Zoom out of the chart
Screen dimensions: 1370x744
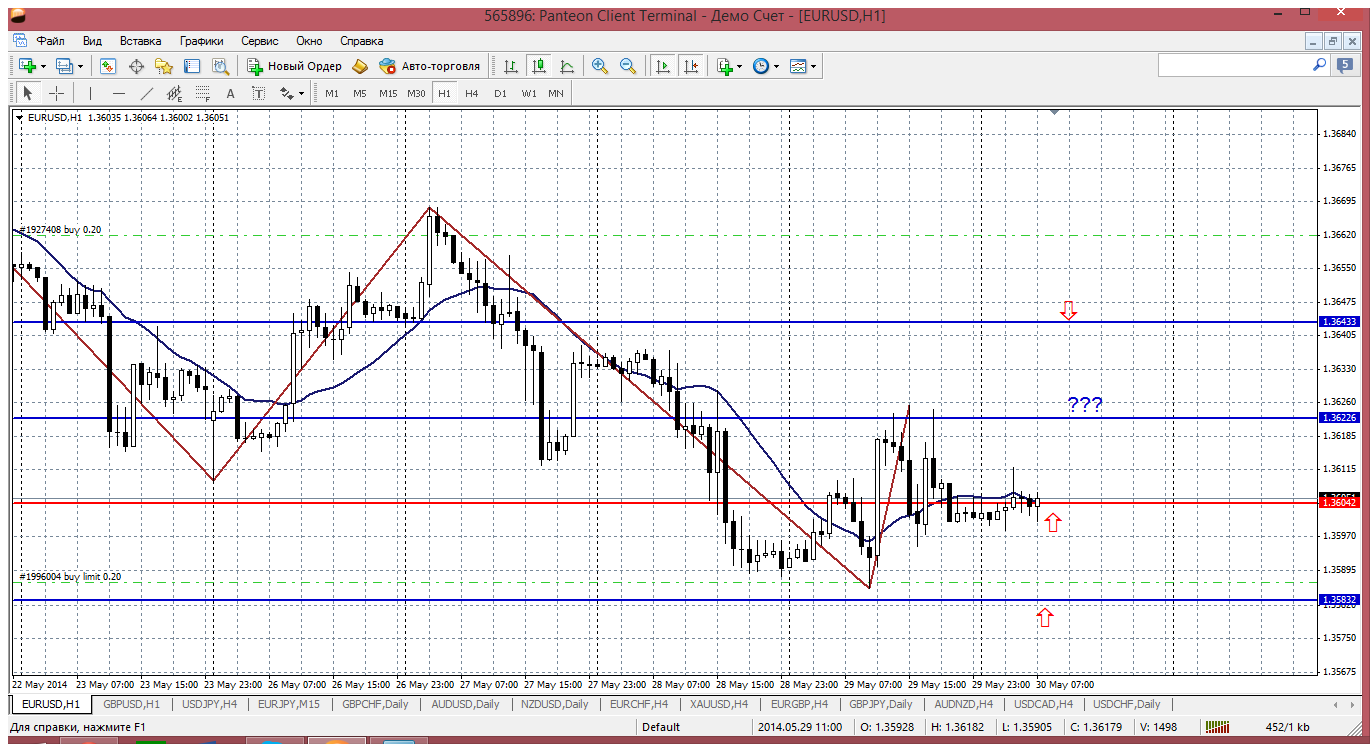coord(628,66)
